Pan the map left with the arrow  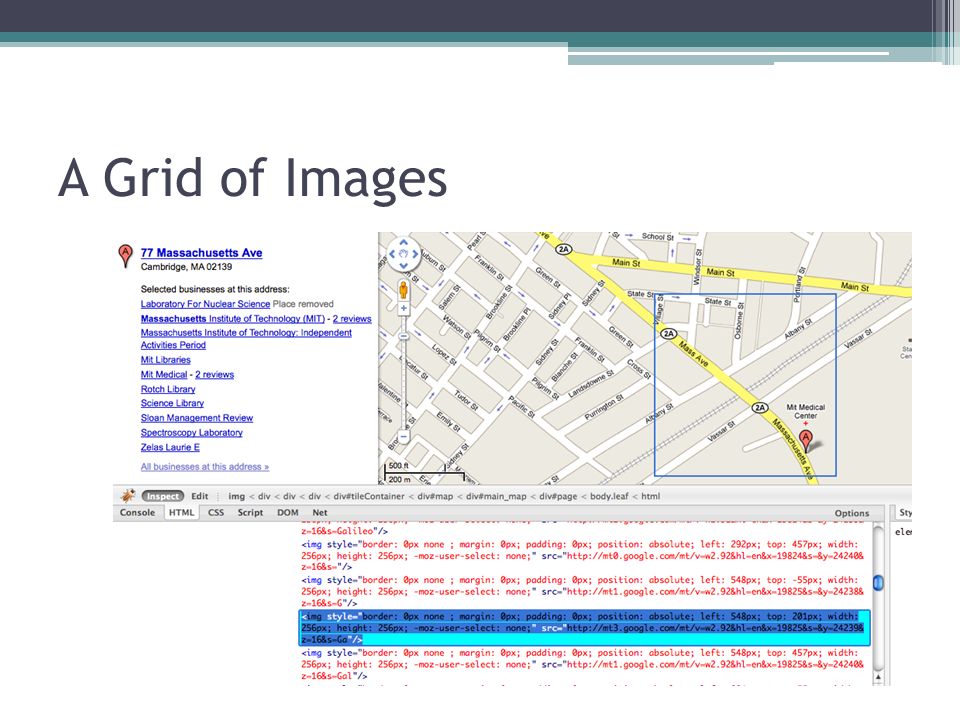[392, 254]
